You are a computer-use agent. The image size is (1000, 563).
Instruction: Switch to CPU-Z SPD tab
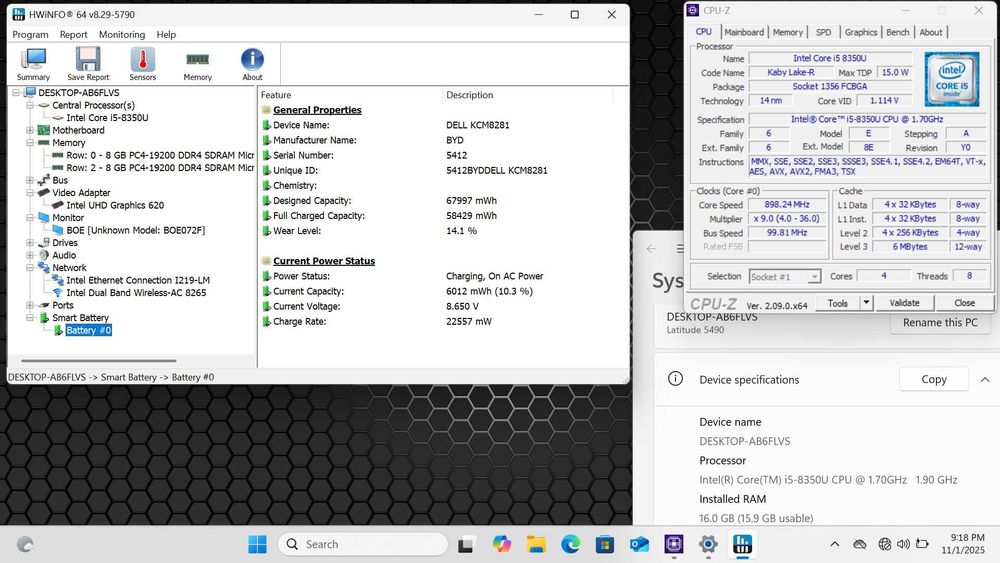click(x=823, y=32)
